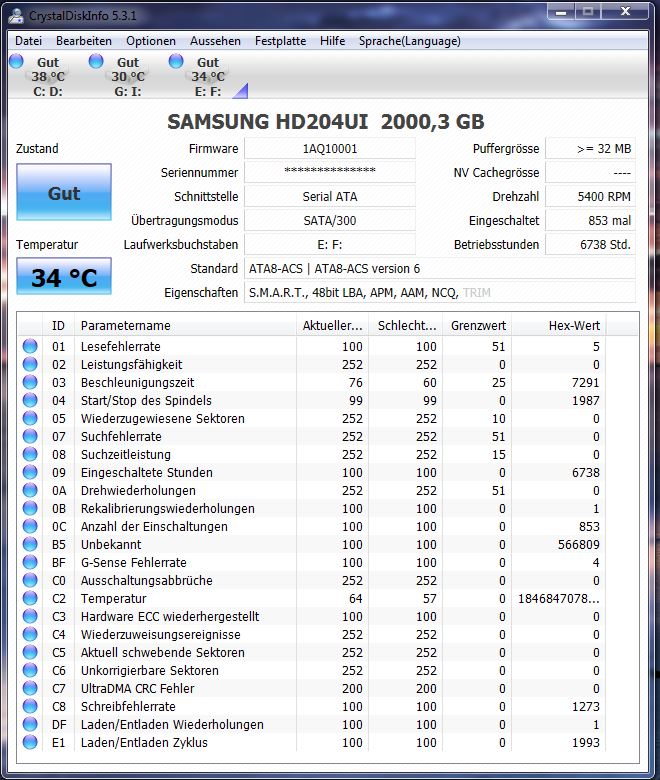Click hex value 7291 in Beschleunigungszeit row
The height and width of the screenshot is (780, 660).
[585, 382]
